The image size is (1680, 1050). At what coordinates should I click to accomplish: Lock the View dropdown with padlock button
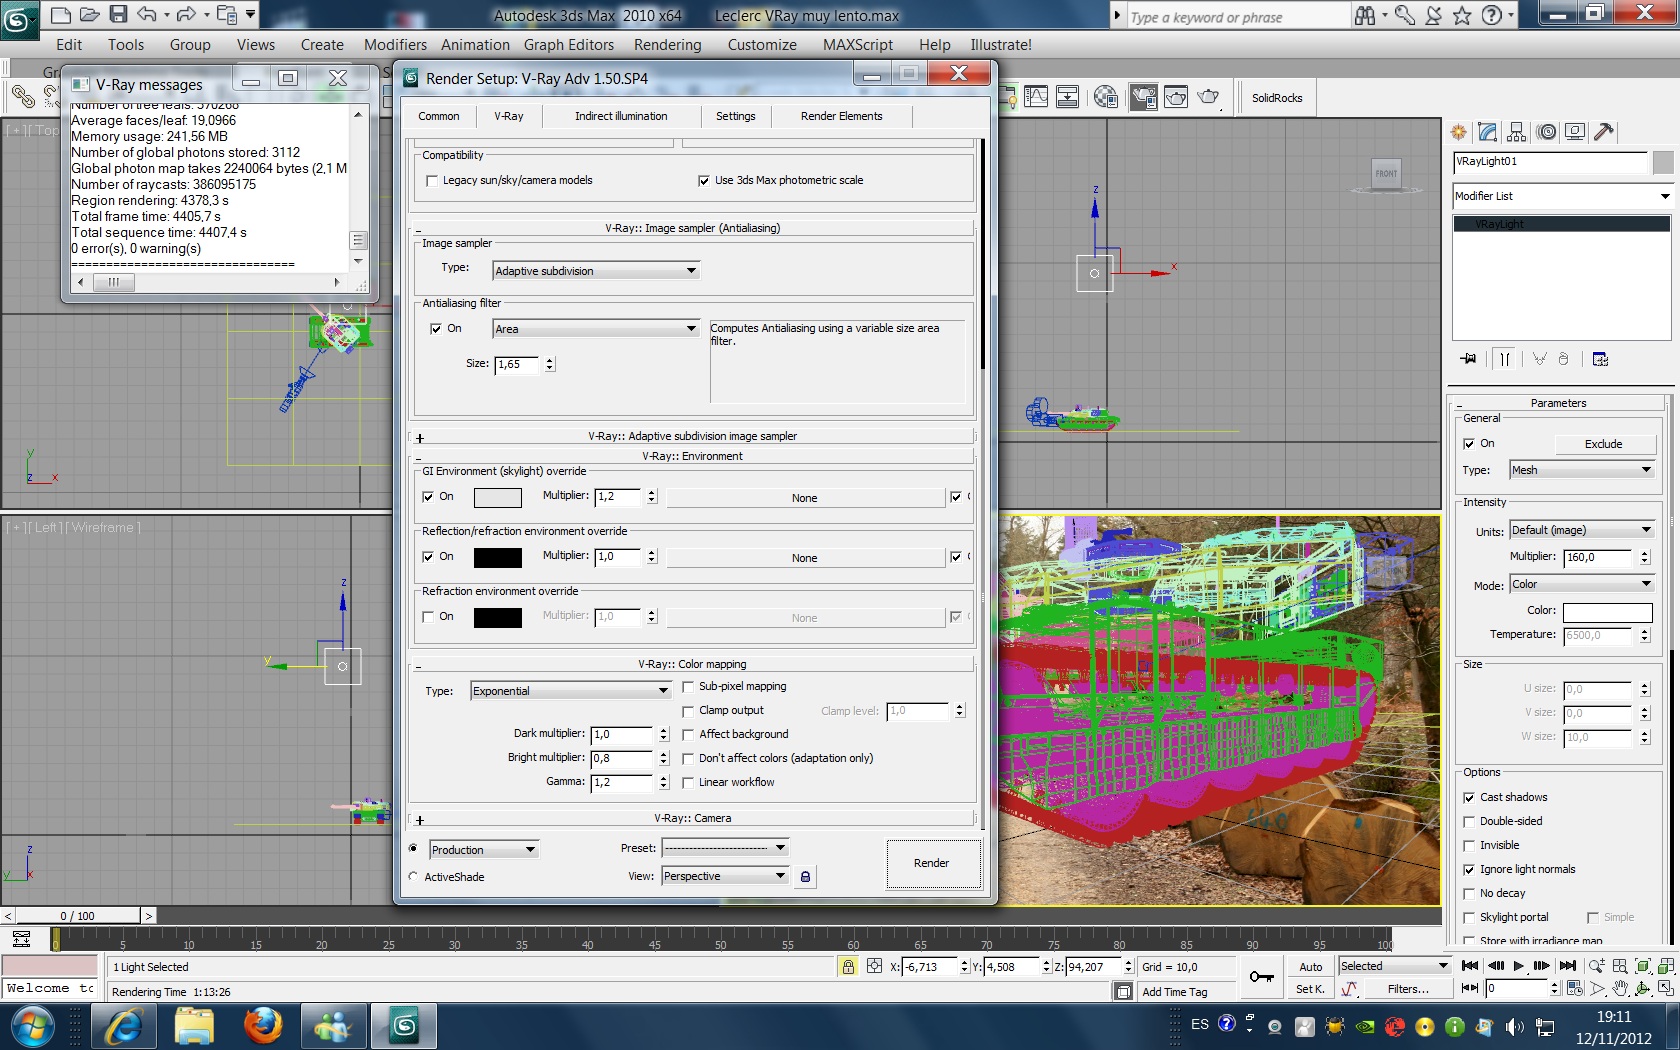pos(805,877)
